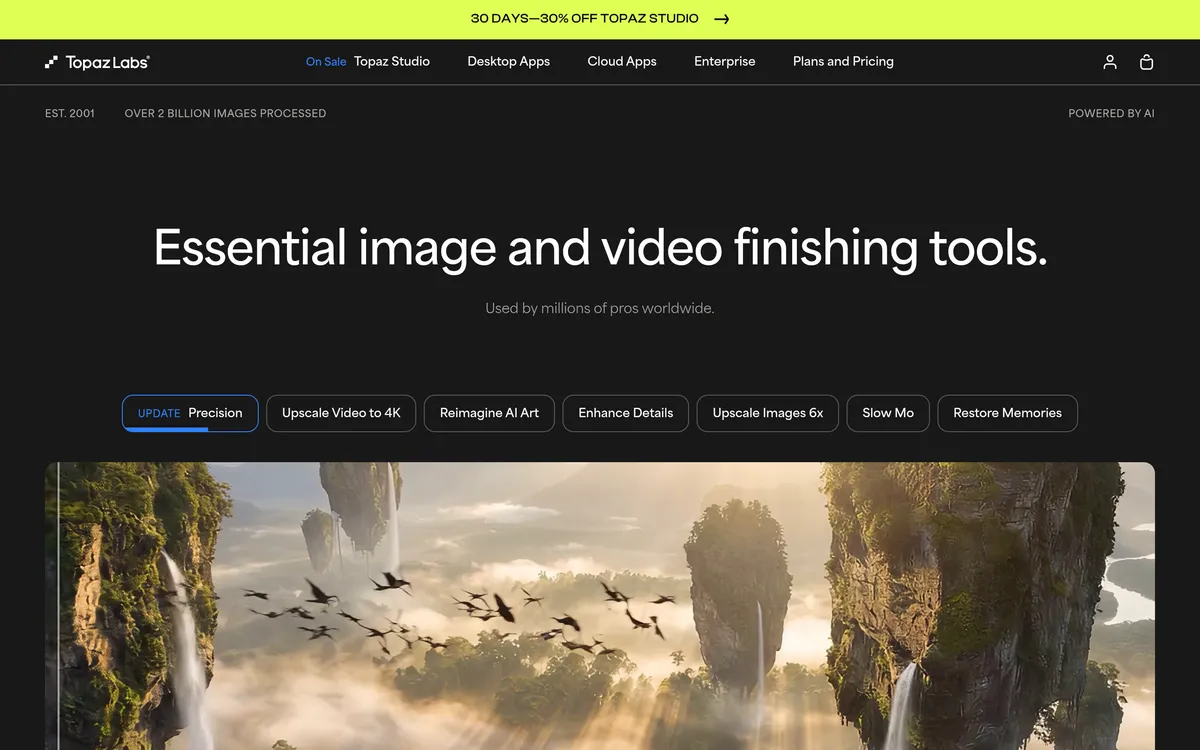Click the arrow in the promo banner

(x=722, y=19)
